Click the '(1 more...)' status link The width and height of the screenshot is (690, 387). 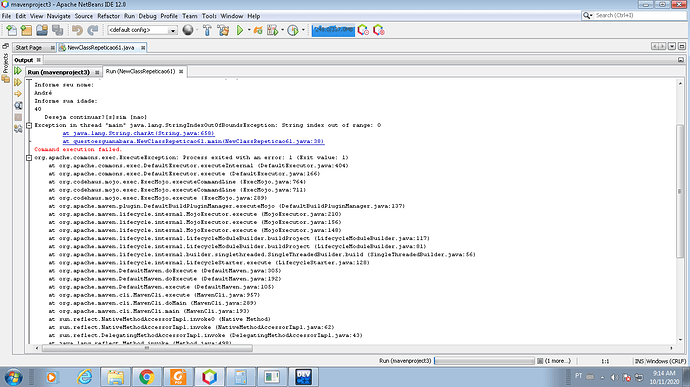click(x=558, y=361)
